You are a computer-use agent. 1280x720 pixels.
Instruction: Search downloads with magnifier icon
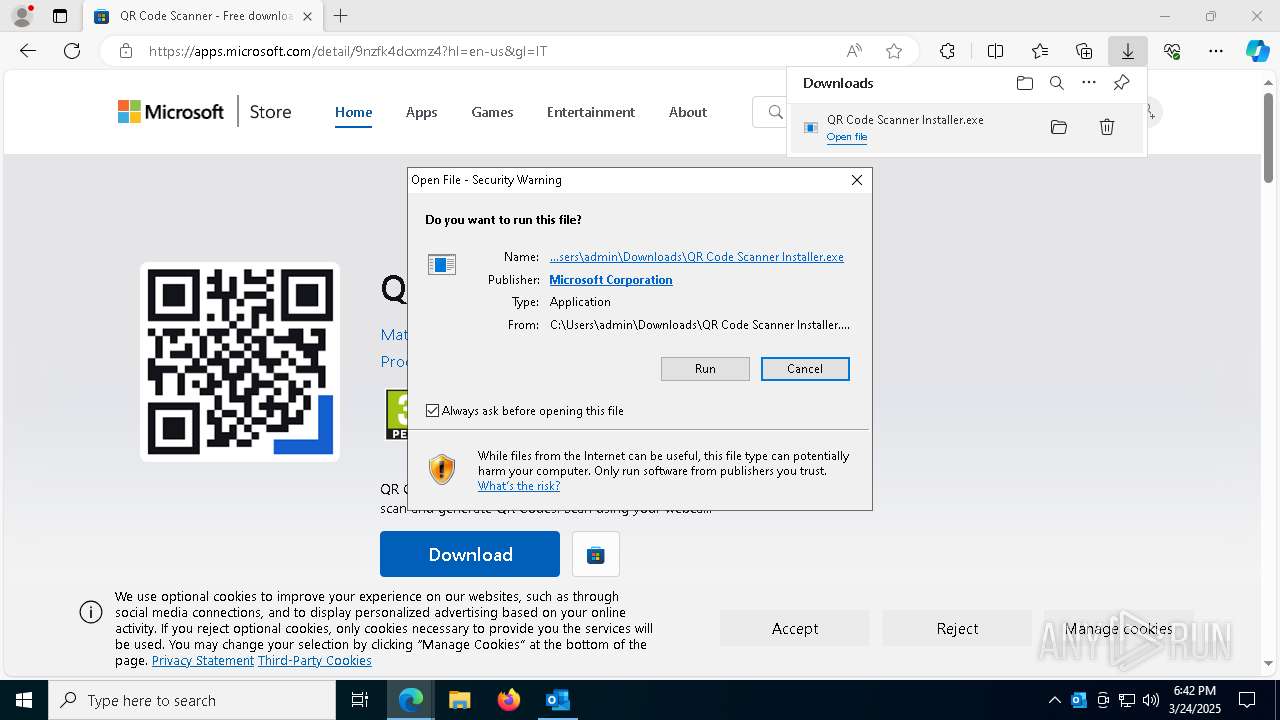tap(1056, 83)
